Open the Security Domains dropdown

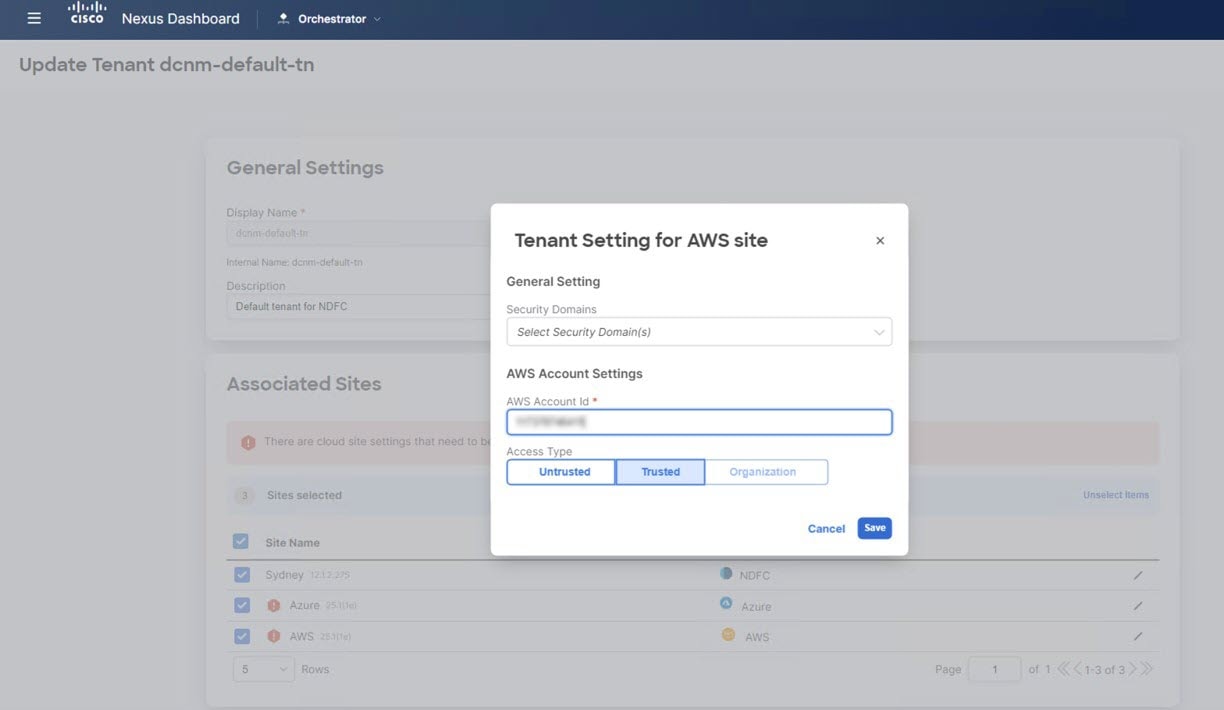point(699,332)
